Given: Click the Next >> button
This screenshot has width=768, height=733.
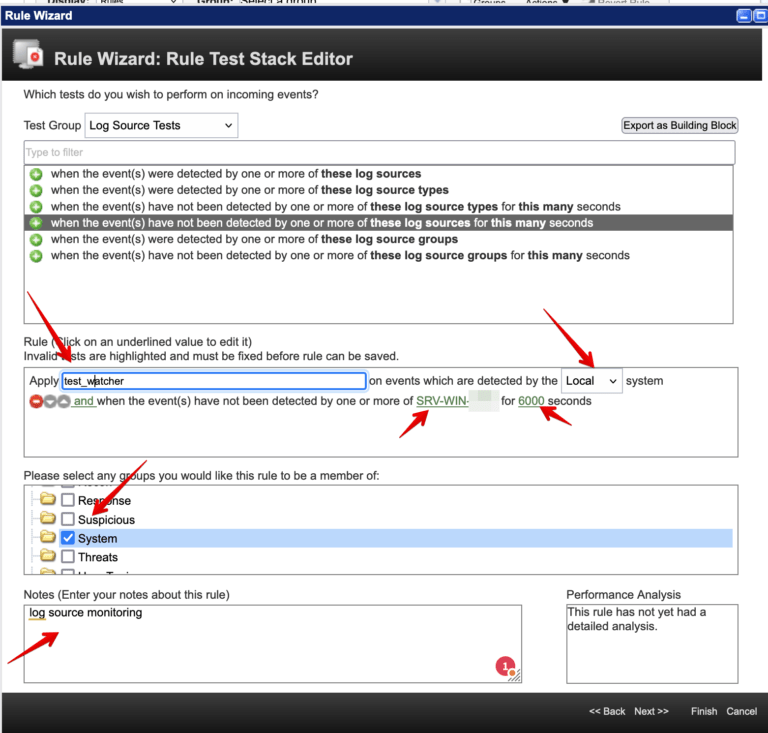Looking at the screenshot, I should (x=651, y=711).
